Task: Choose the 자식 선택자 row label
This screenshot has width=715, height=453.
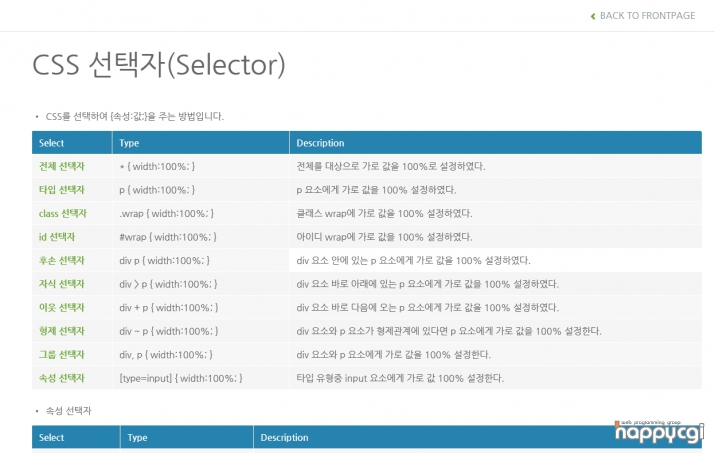Action: tap(62, 284)
